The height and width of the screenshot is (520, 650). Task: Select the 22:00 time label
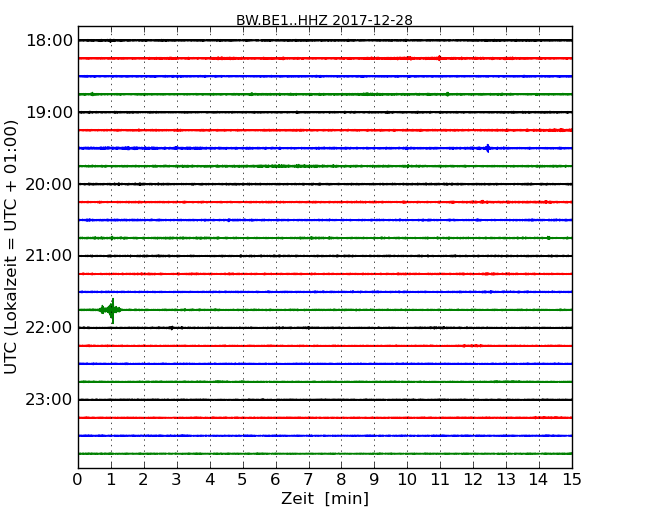[49, 328]
